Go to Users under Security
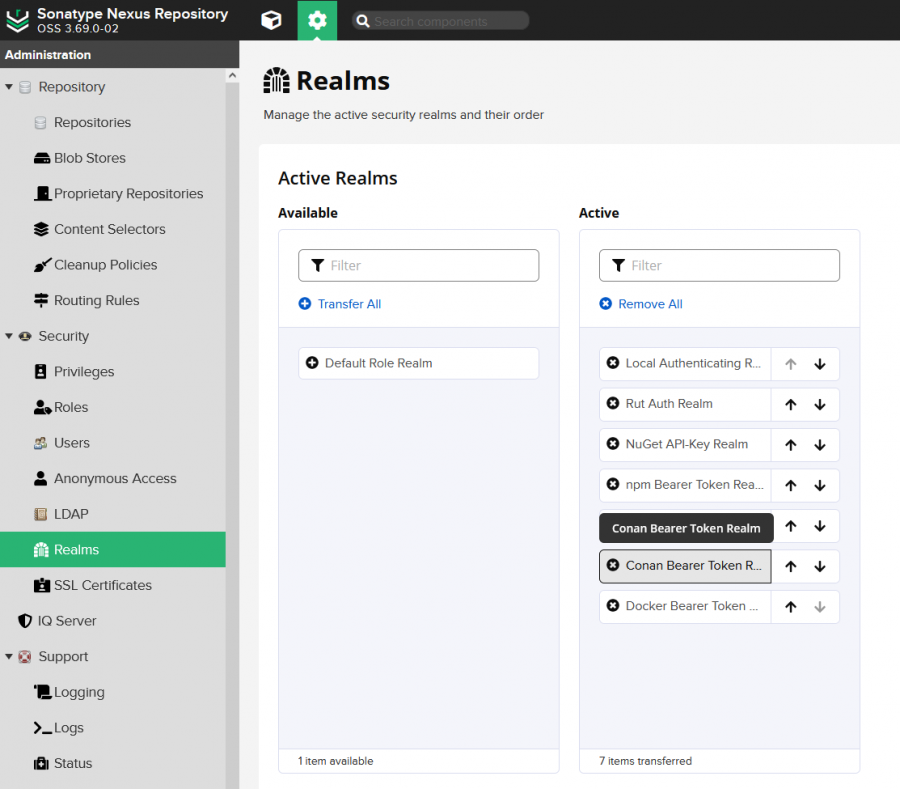 point(71,443)
